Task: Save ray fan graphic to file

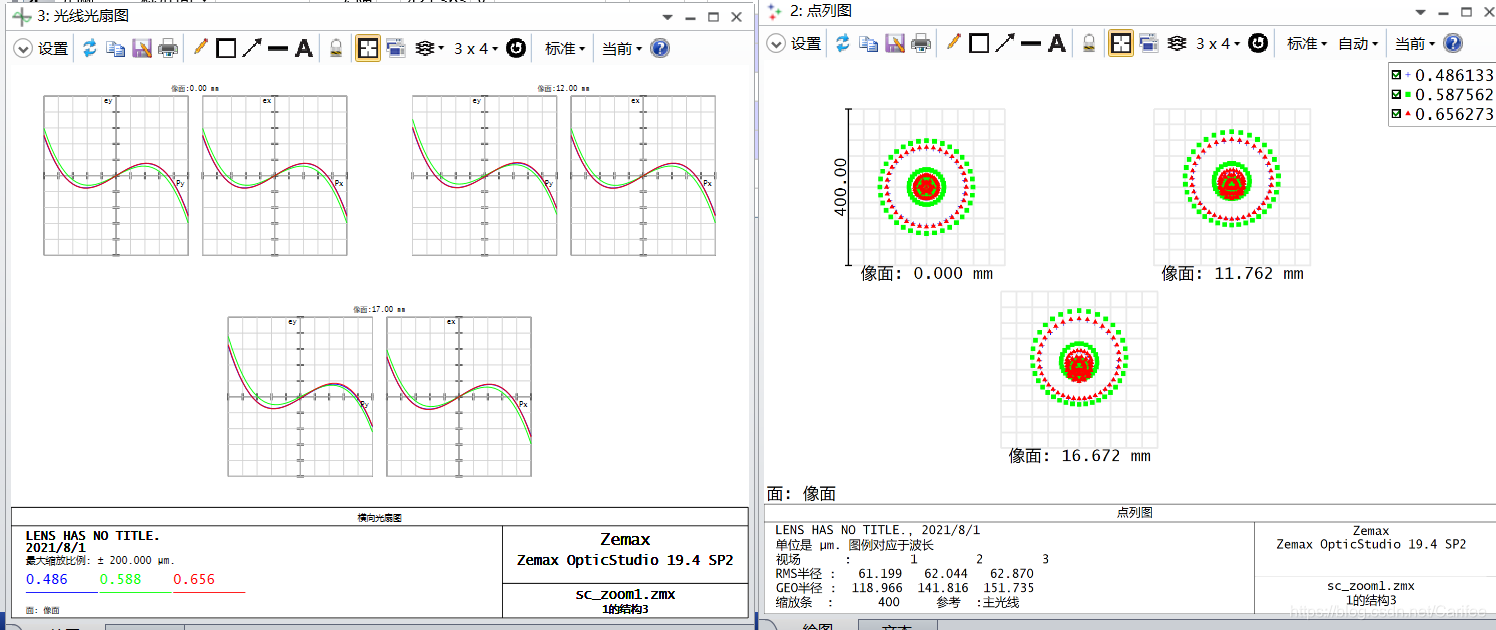Action: [142, 48]
